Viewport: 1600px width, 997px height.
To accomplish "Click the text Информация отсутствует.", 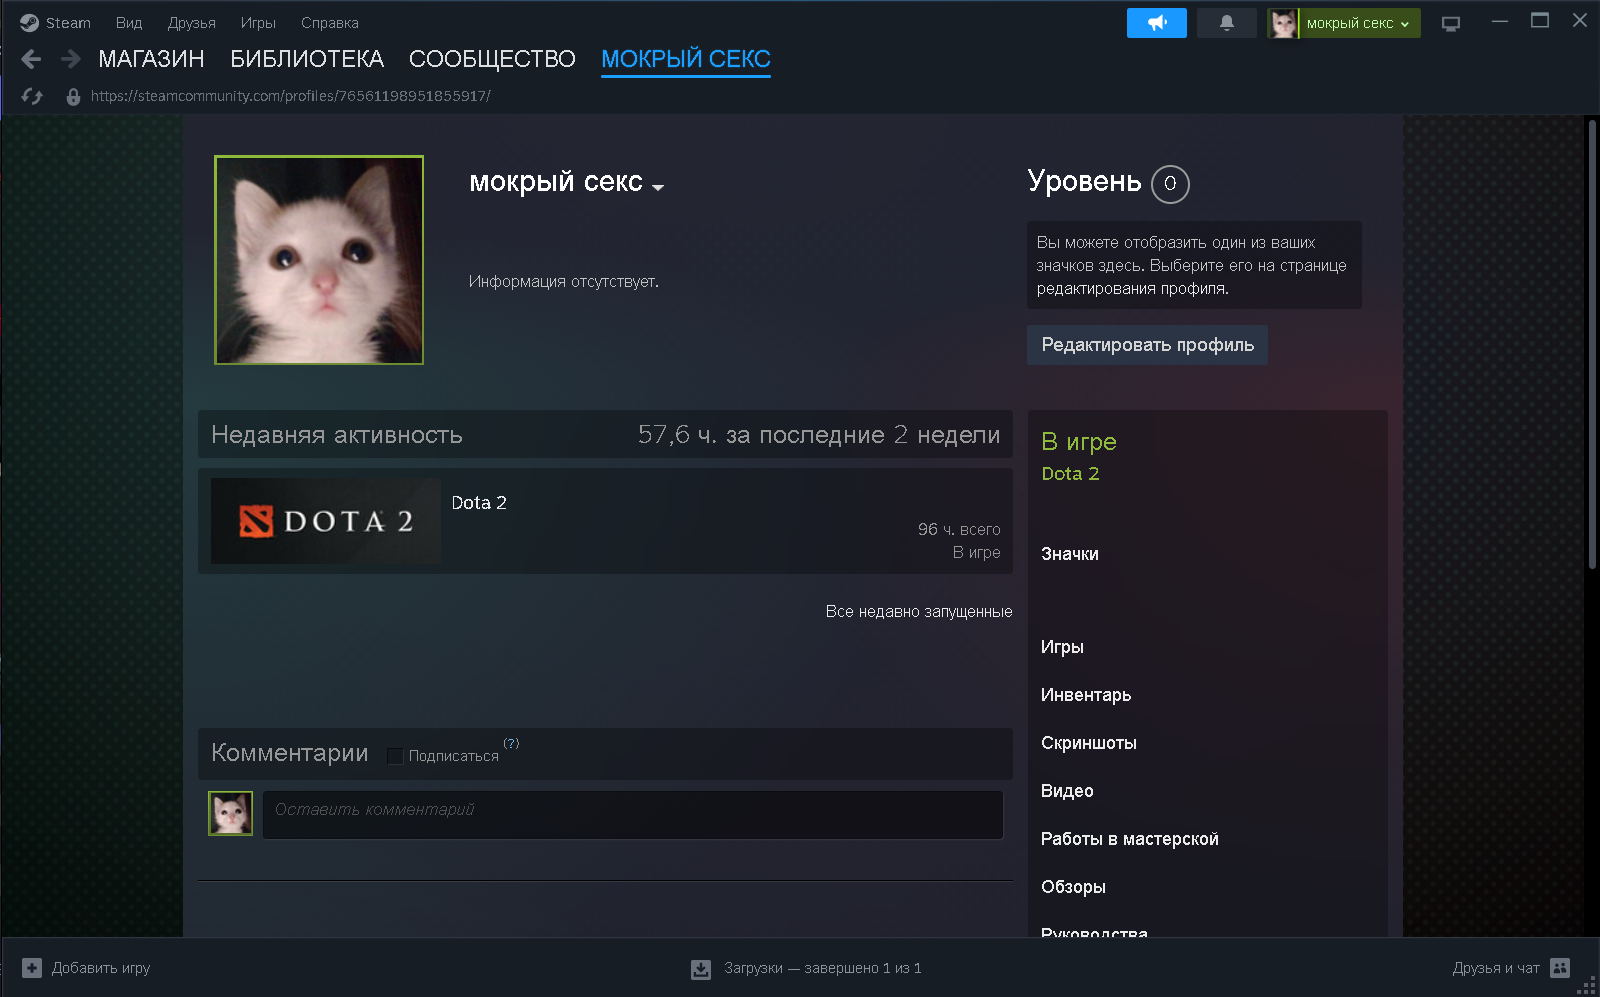I will 564,282.
